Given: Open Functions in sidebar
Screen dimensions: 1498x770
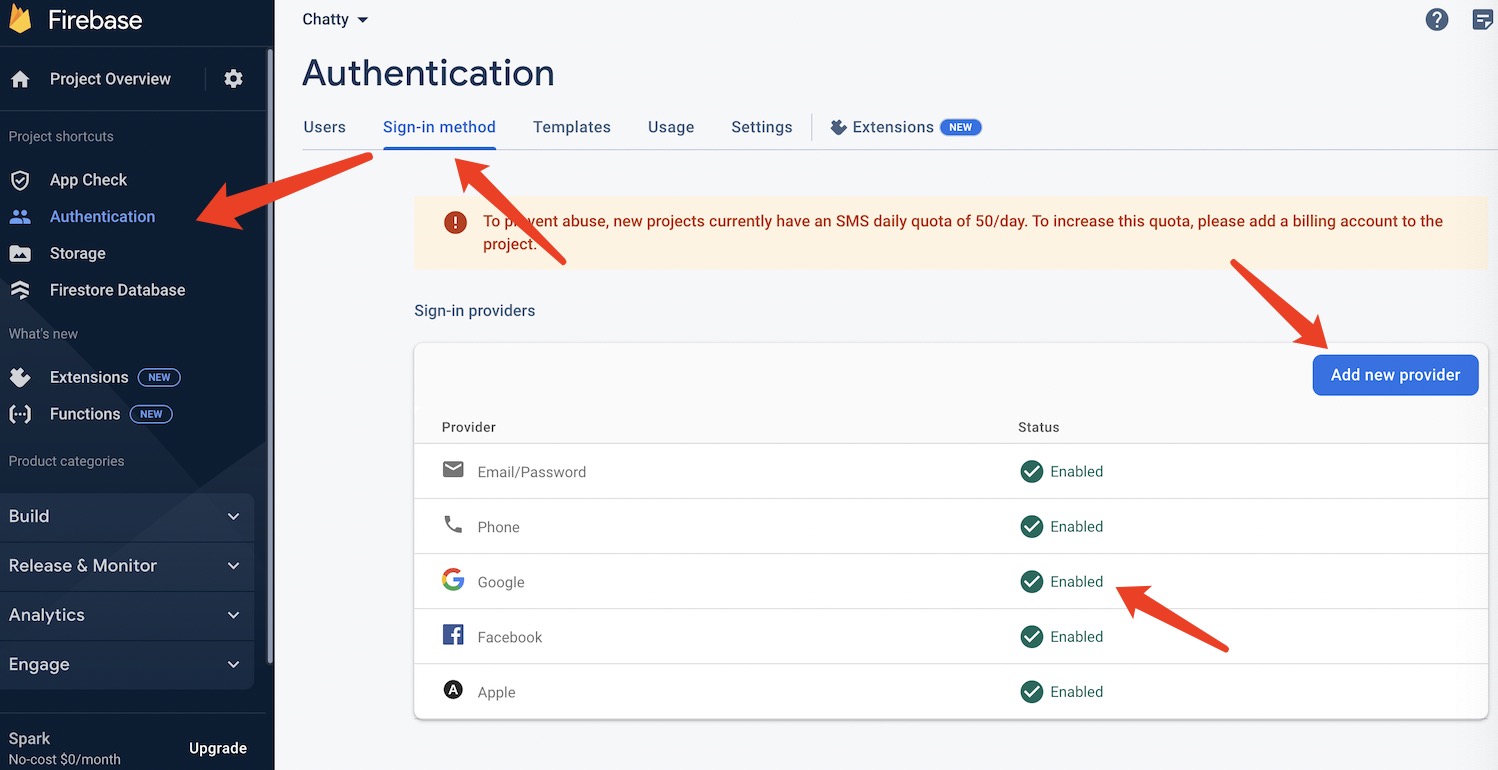Looking at the screenshot, I should pos(85,414).
